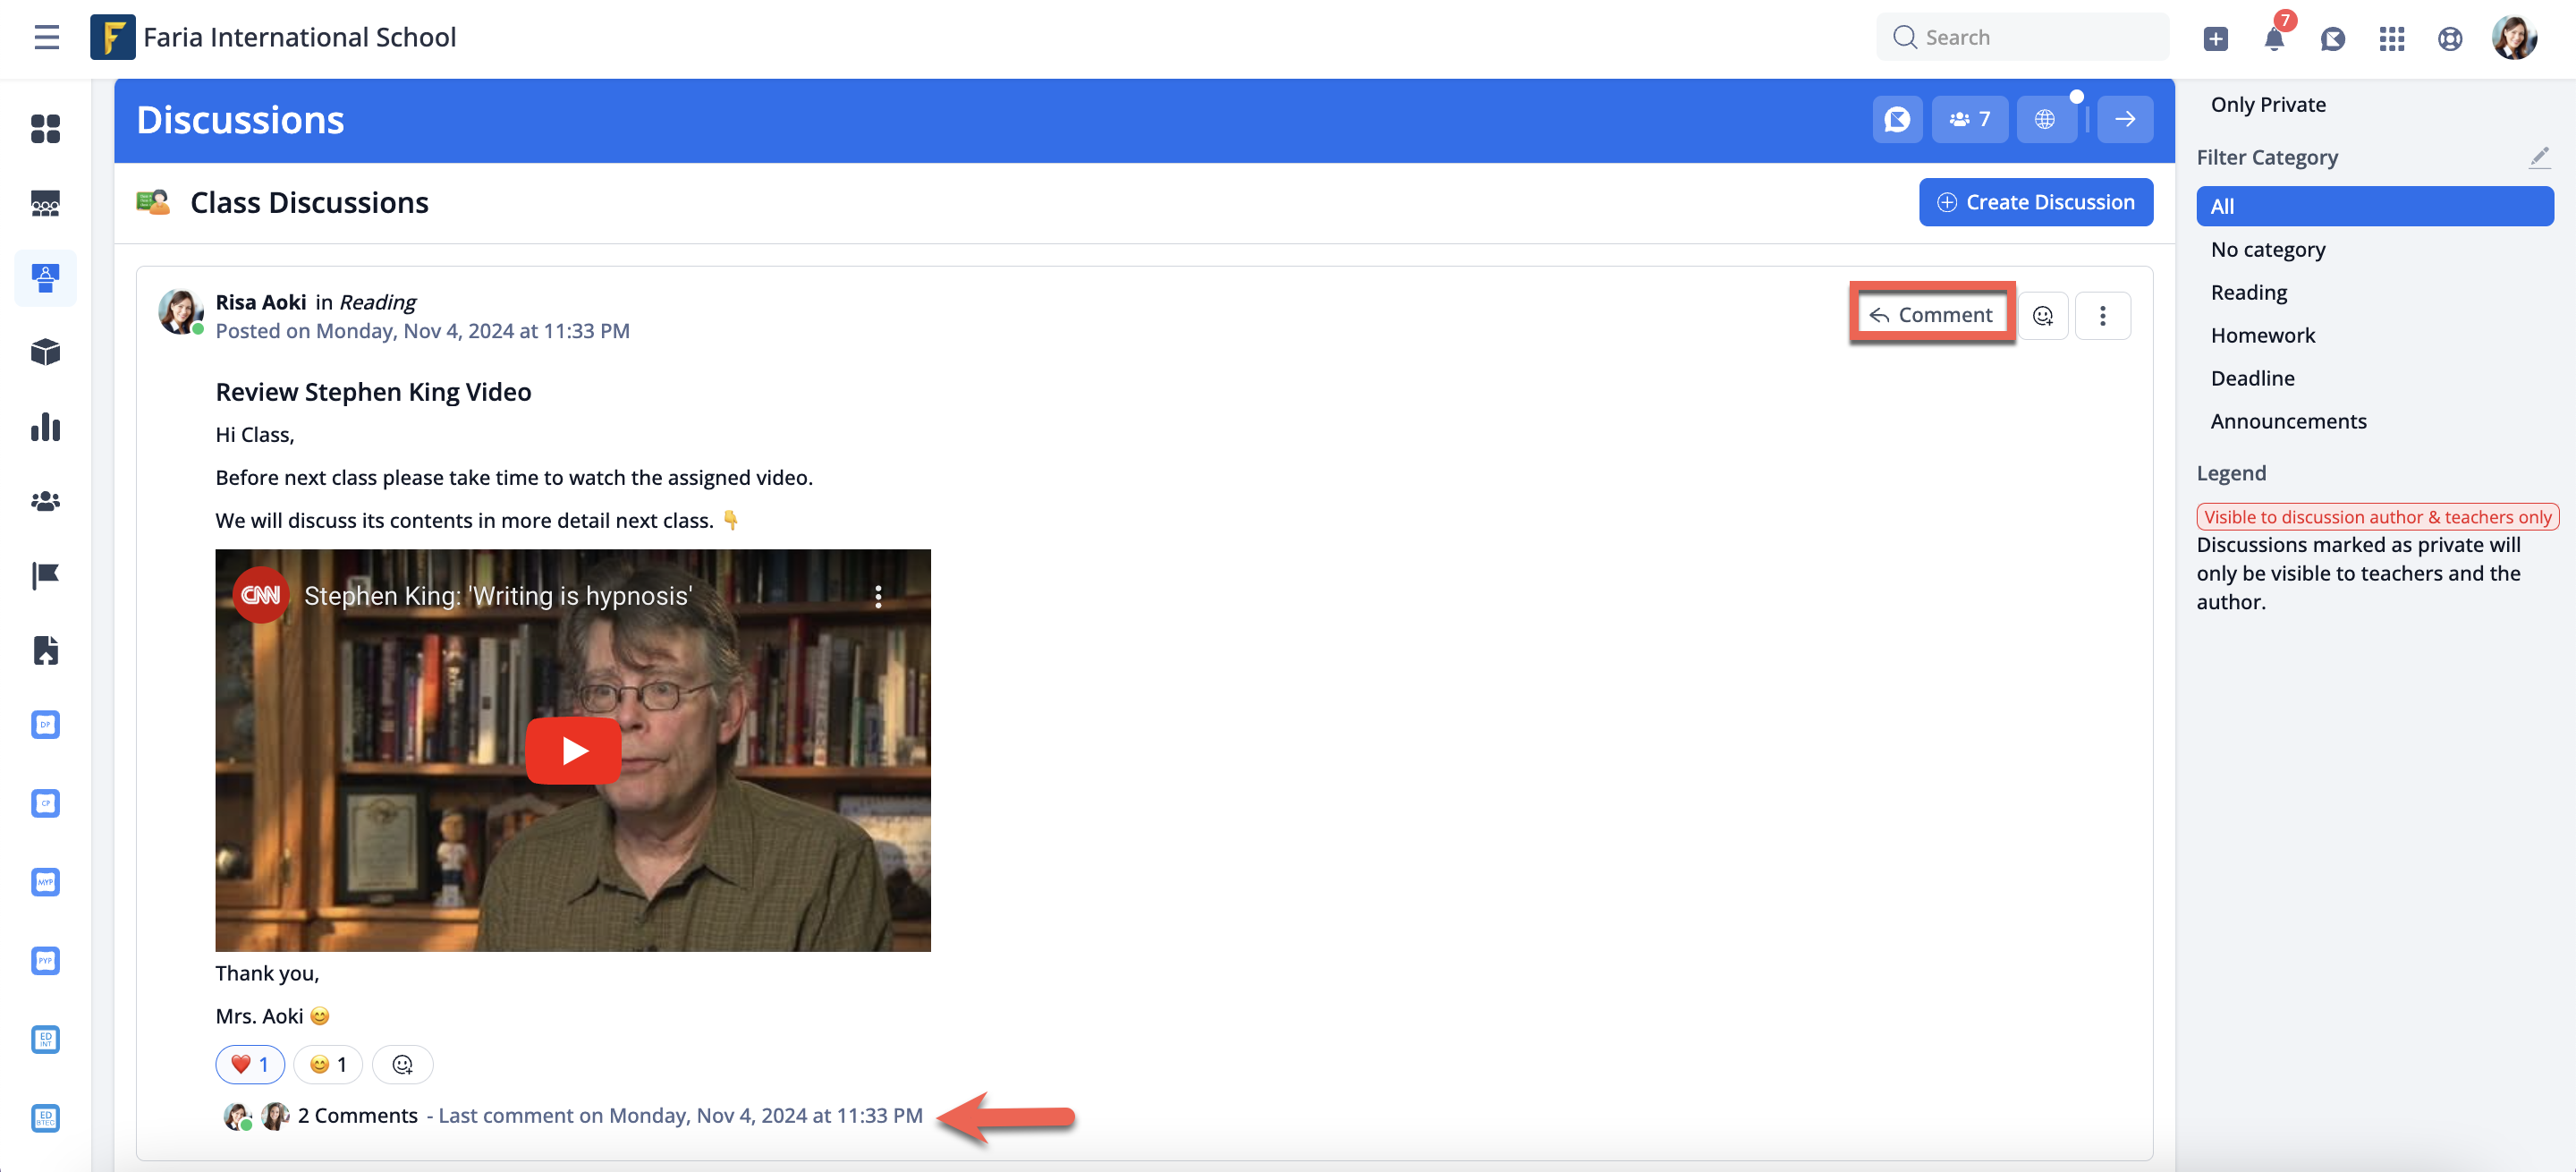Open the user profile avatar menu in the header

pos(2513,38)
